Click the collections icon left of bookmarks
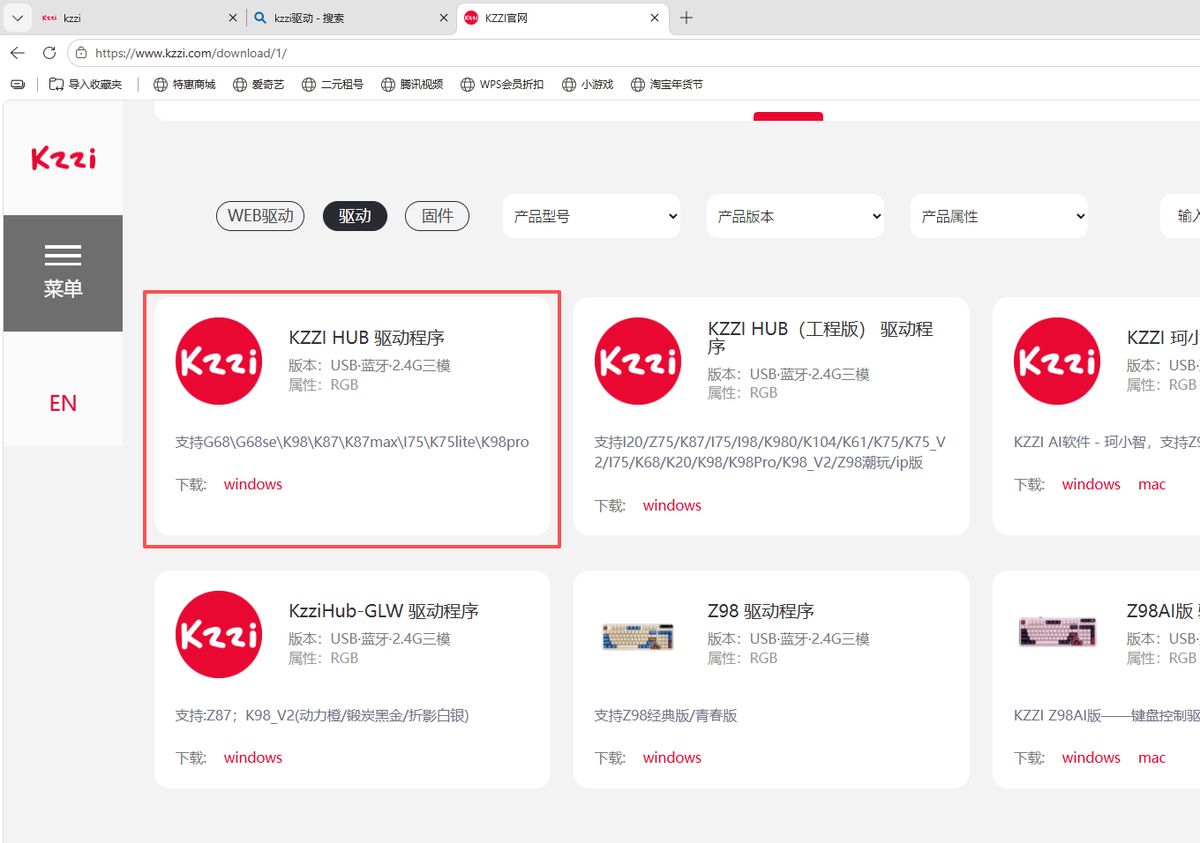The width and height of the screenshot is (1200, 843). [x=18, y=85]
